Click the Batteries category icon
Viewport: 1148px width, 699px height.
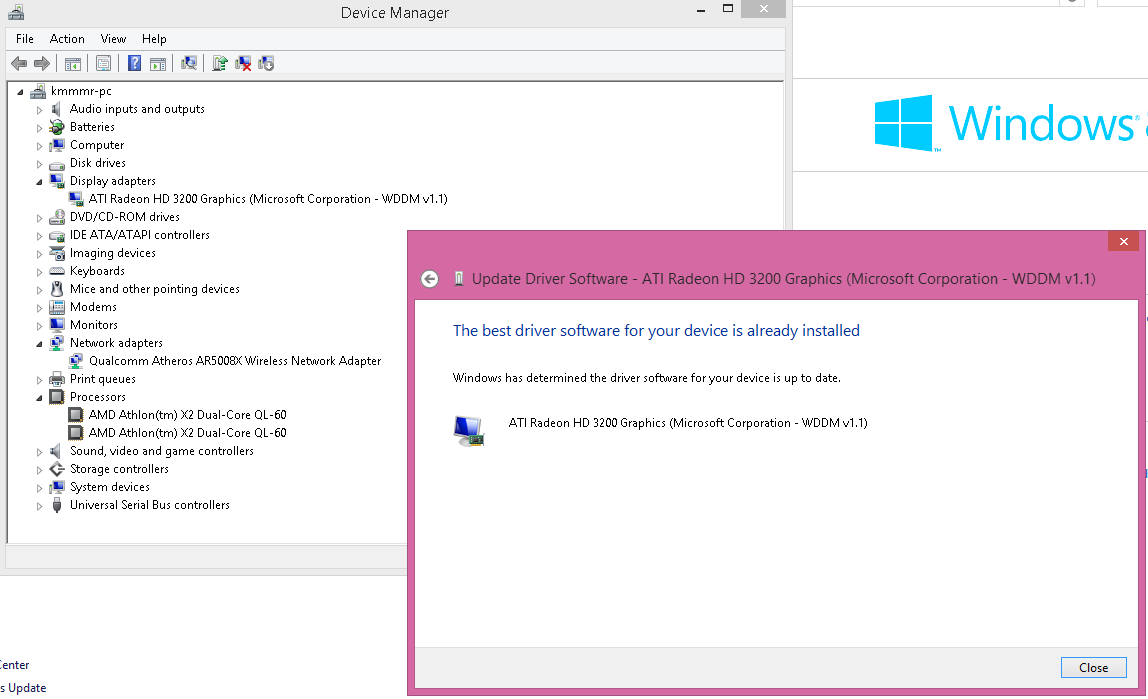click(56, 127)
